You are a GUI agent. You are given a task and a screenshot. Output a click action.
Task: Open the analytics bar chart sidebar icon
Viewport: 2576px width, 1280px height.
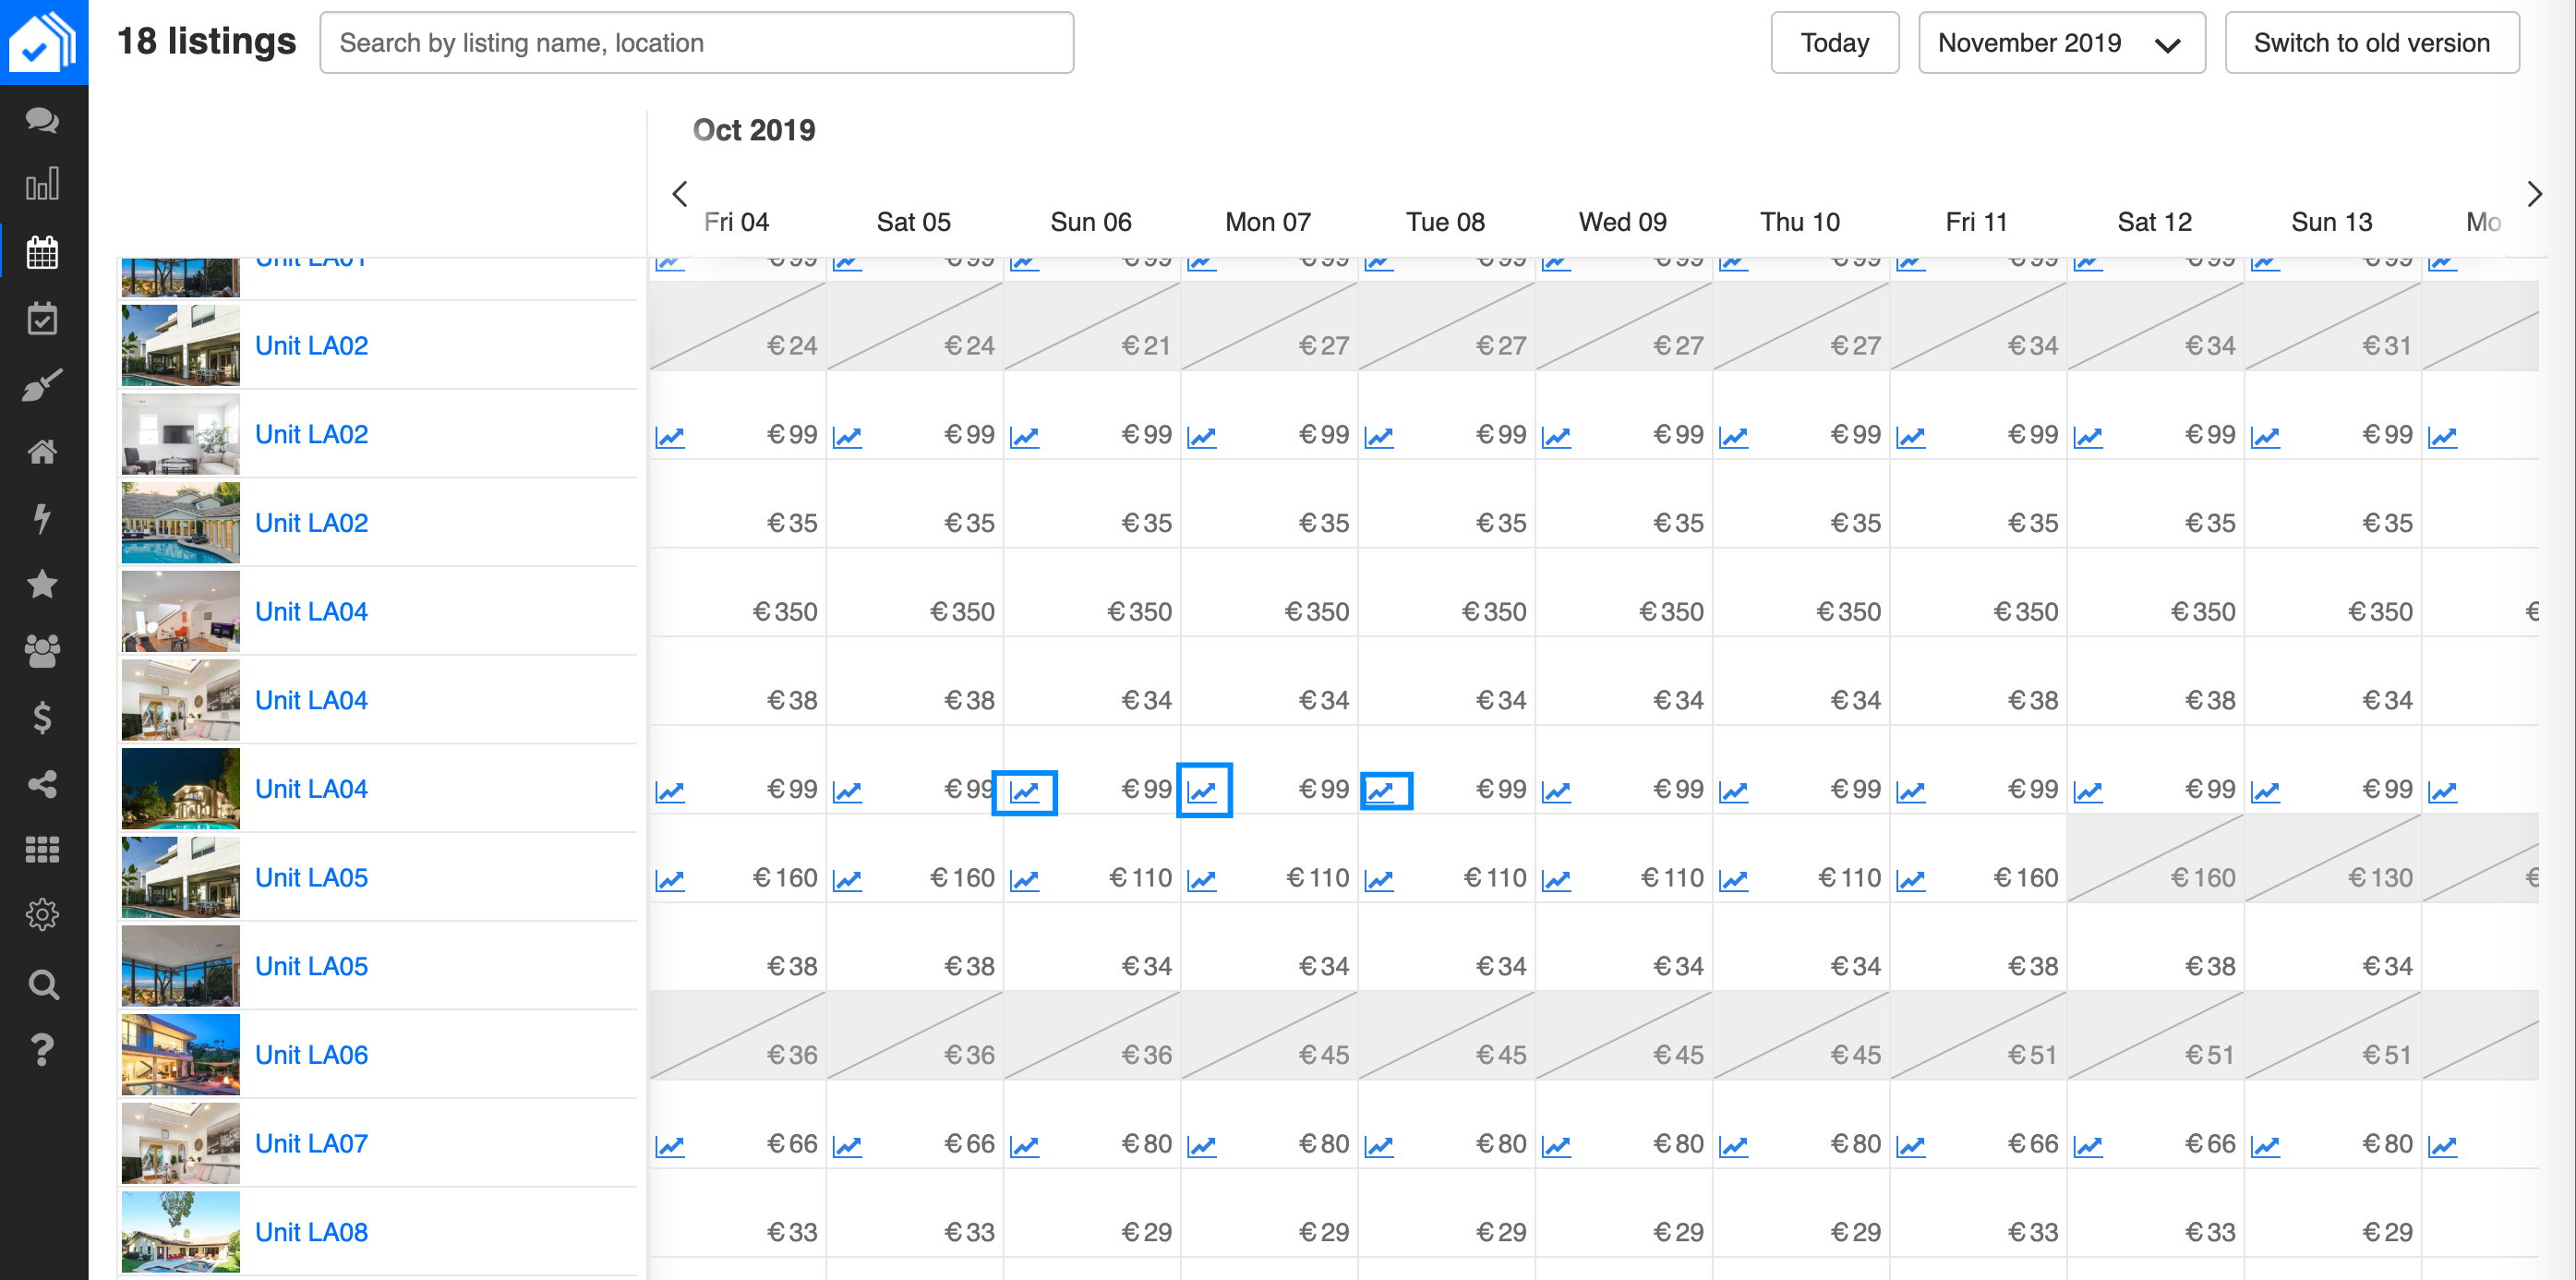click(x=42, y=185)
